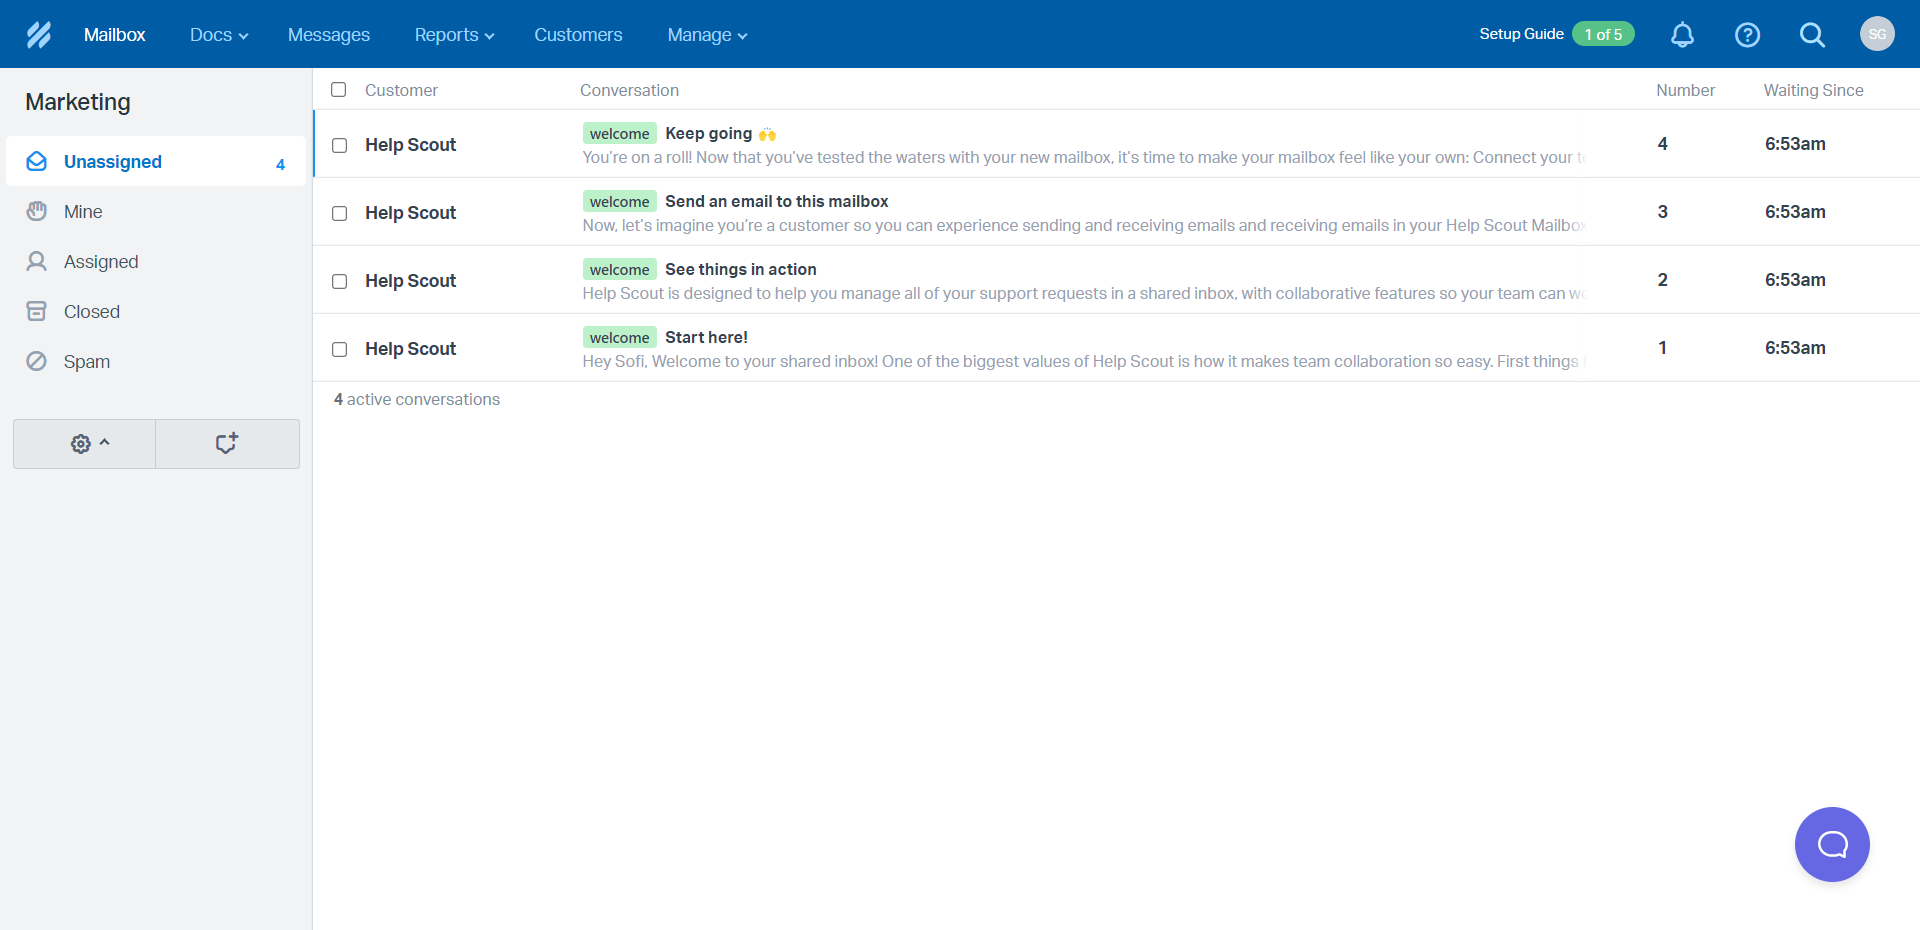Check the Send an email conversation checkbox
Screen dimensions: 1920x930
coord(340,213)
